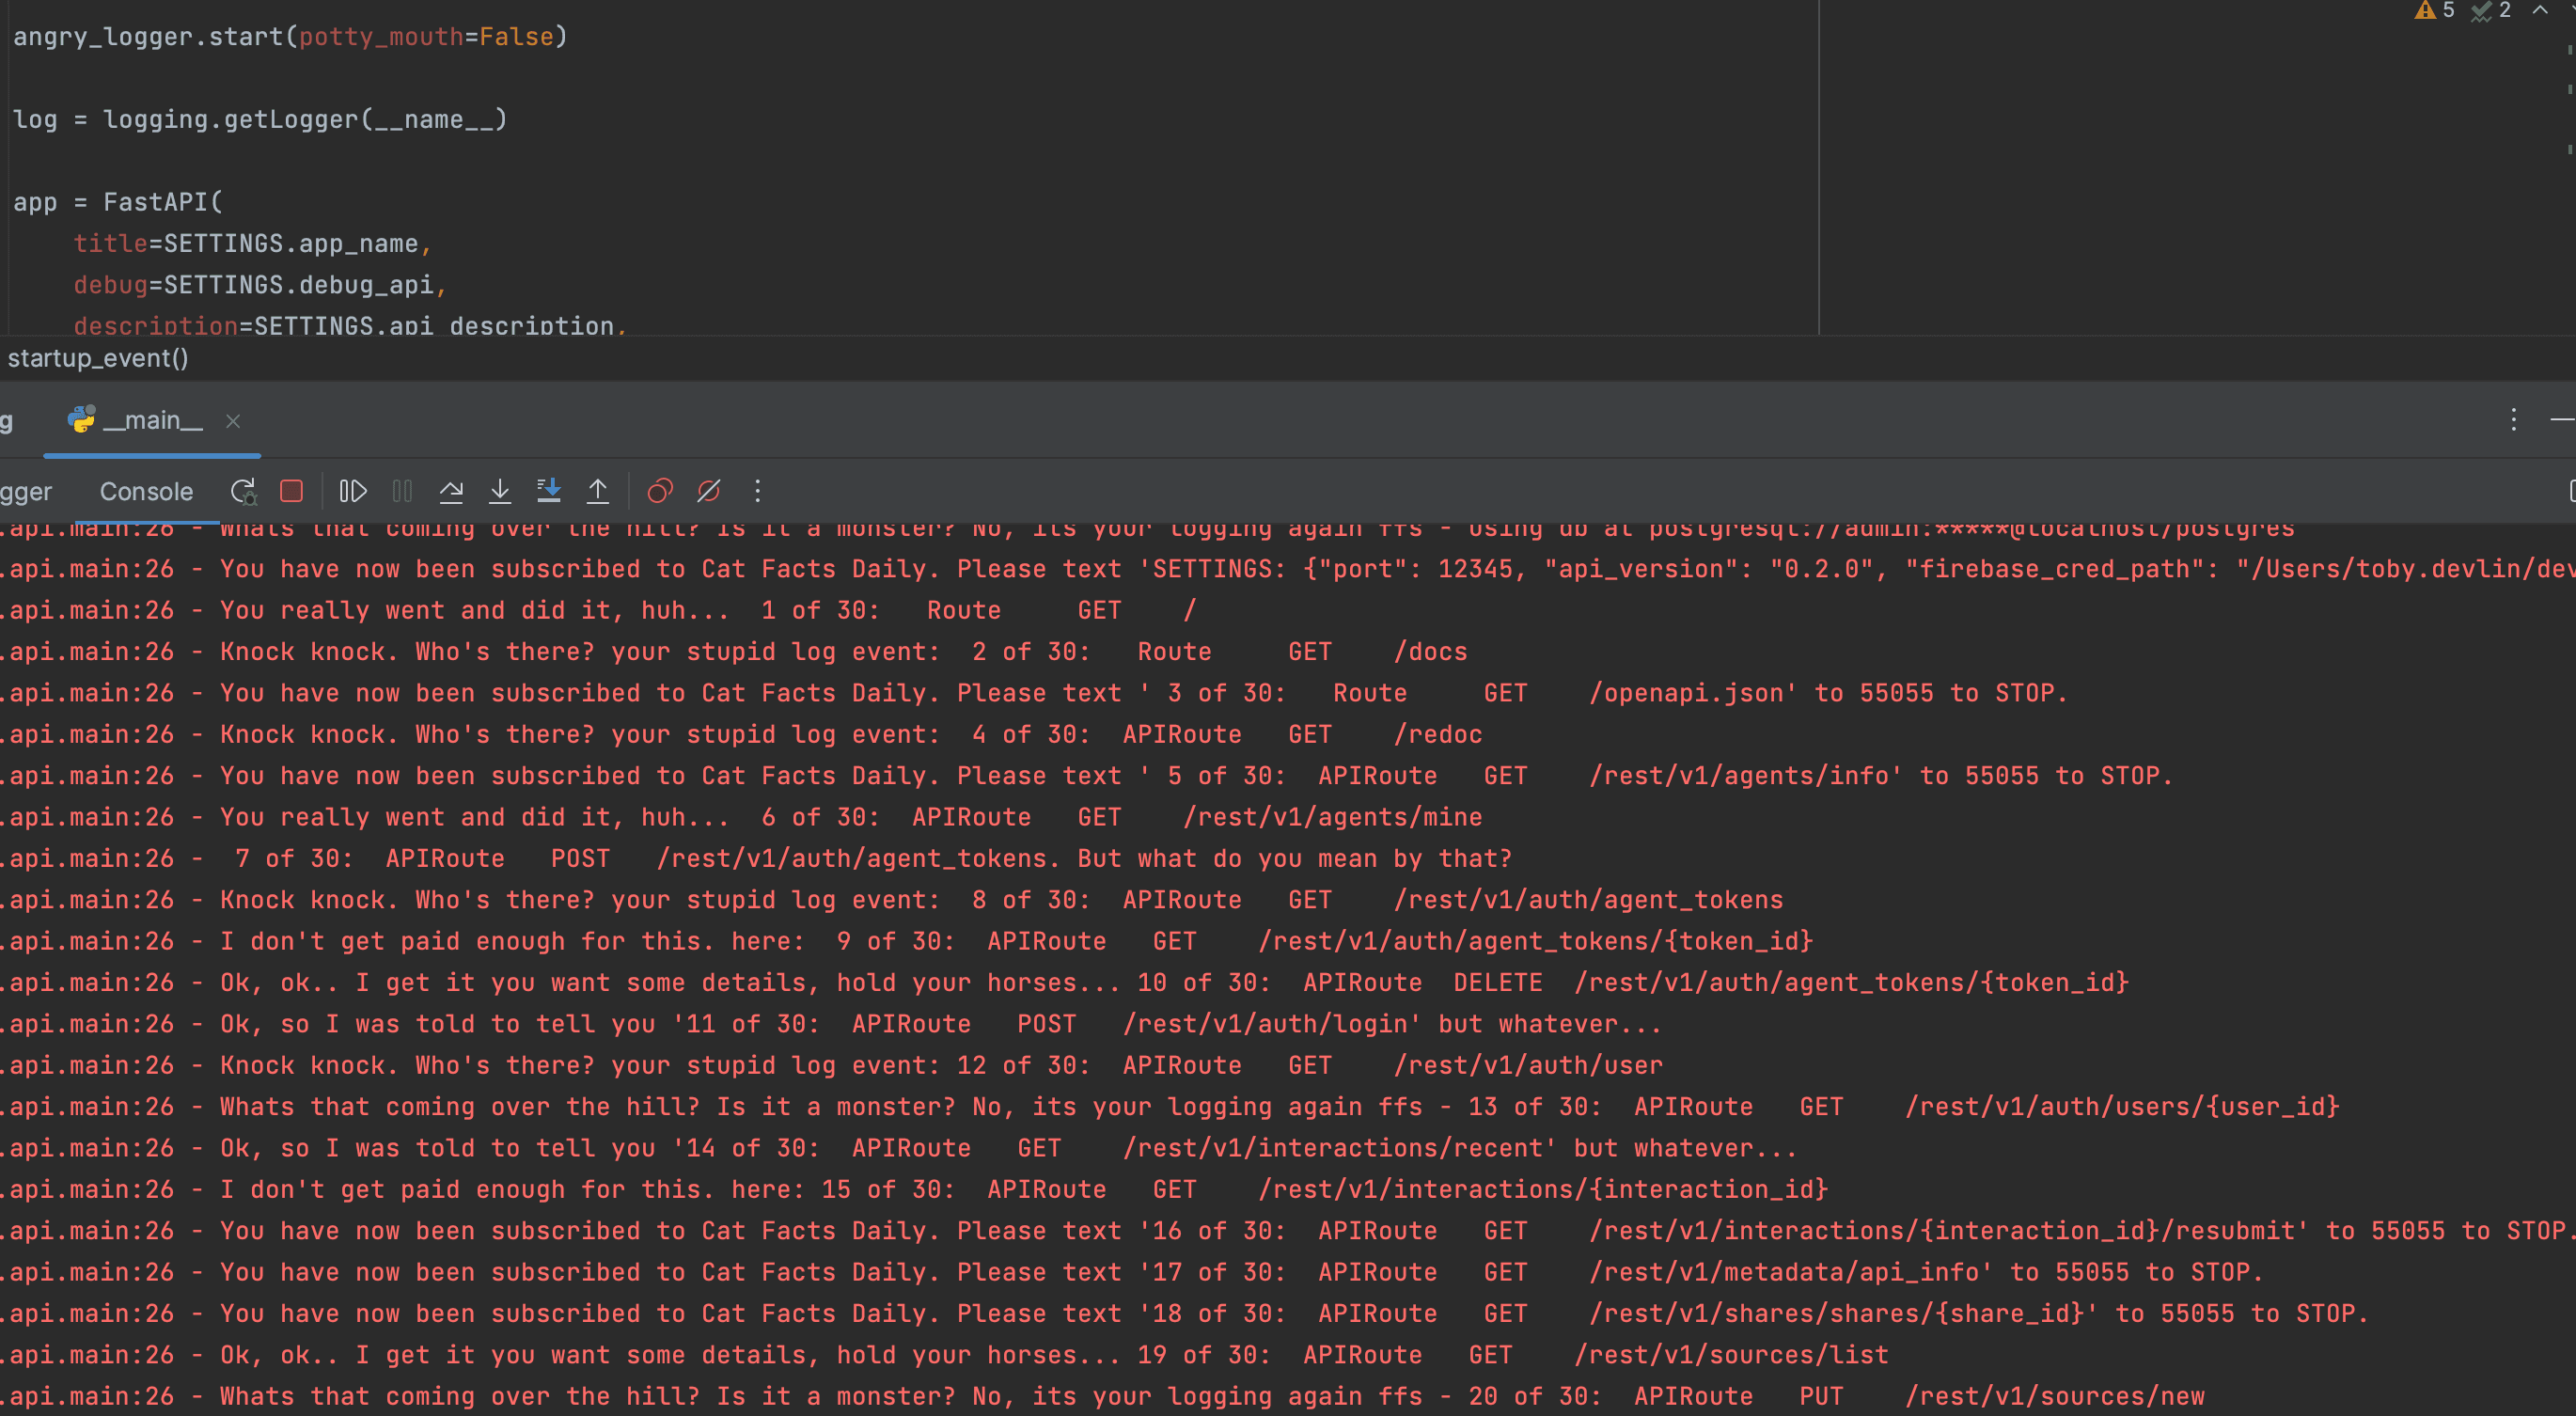Click the debug=SETTINGS.debug_api line

coord(260,285)
